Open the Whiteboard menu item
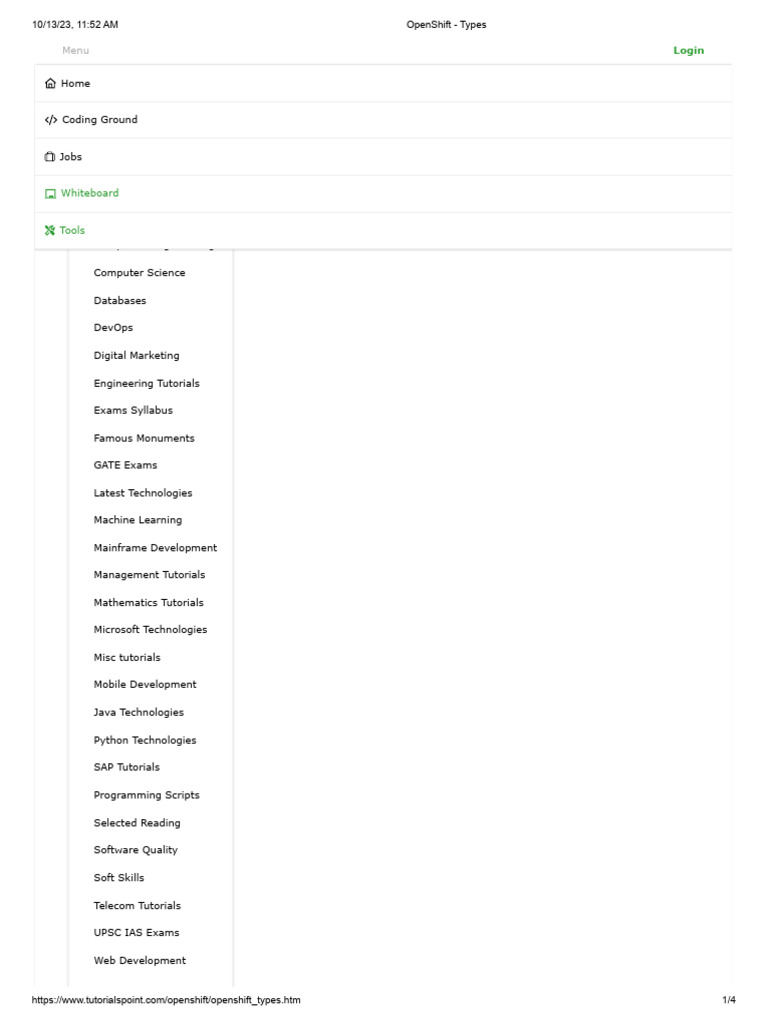Image resolution: width=768 pixels, height=1024 pixels. click(89, 194)
